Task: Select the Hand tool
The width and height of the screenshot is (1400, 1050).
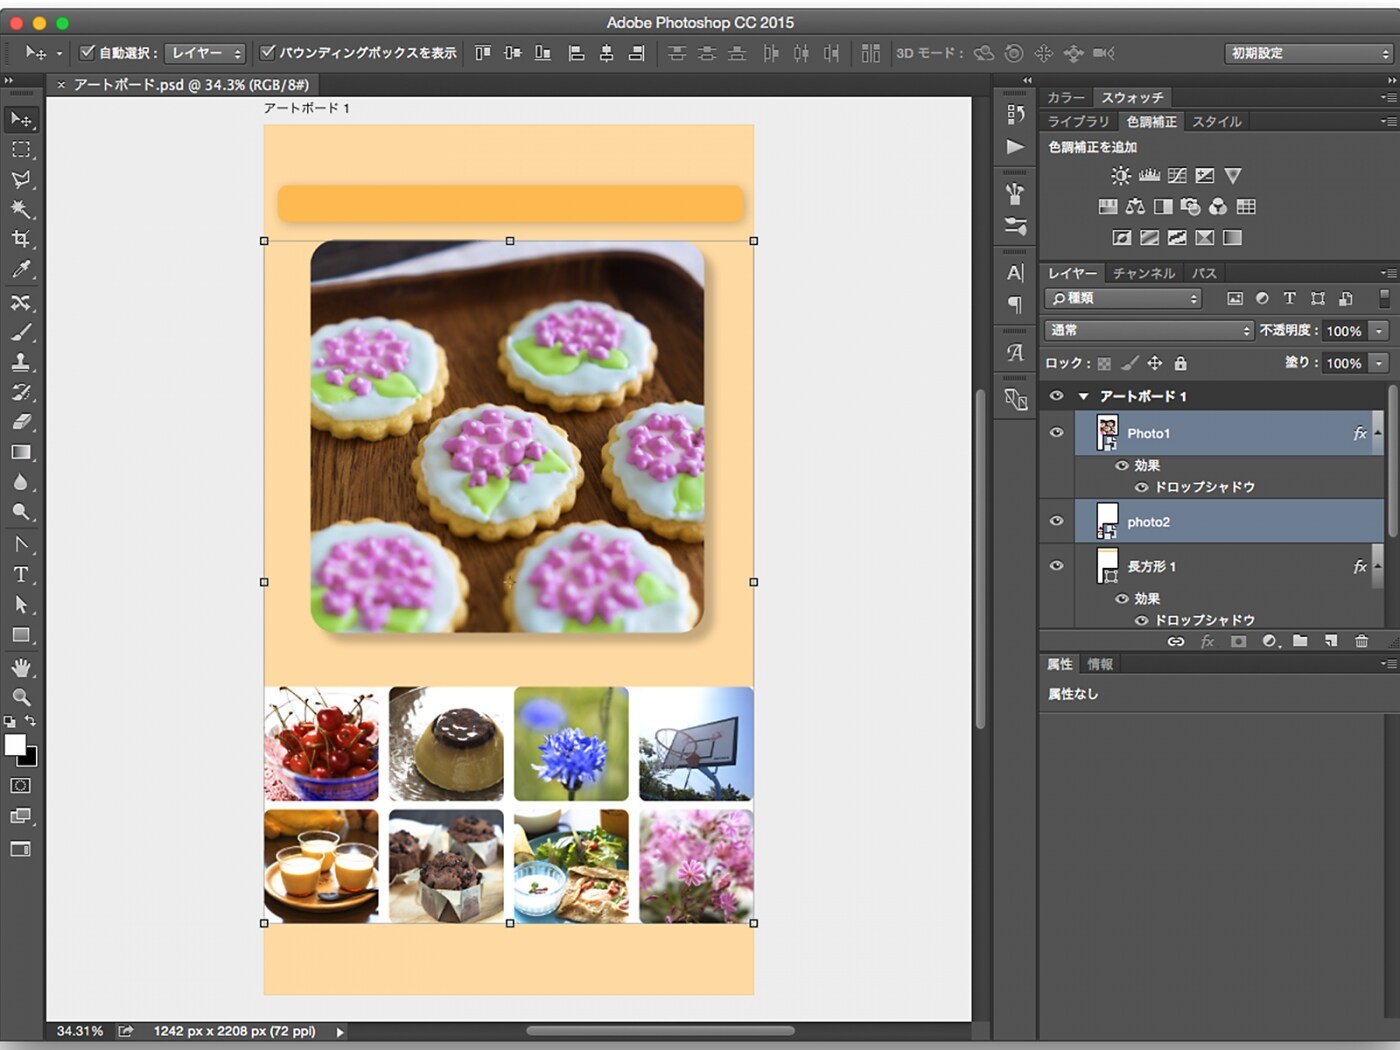Action: 20,667
